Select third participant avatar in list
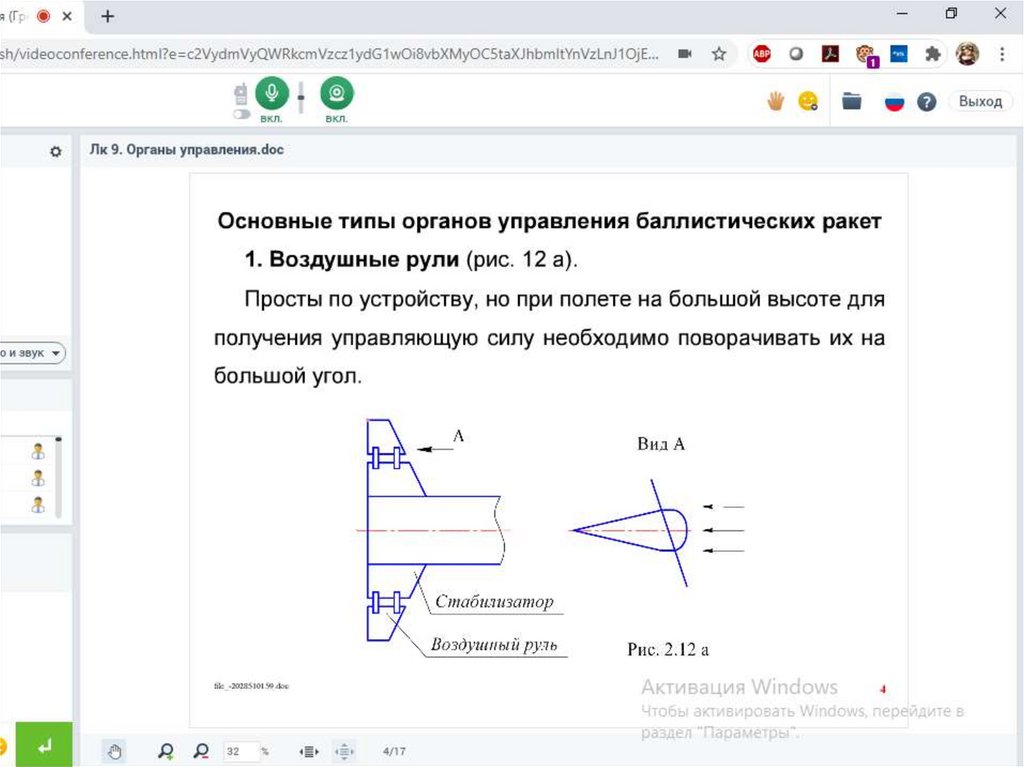This screenshot has width=1024, height=767. [x=38, y=505]
